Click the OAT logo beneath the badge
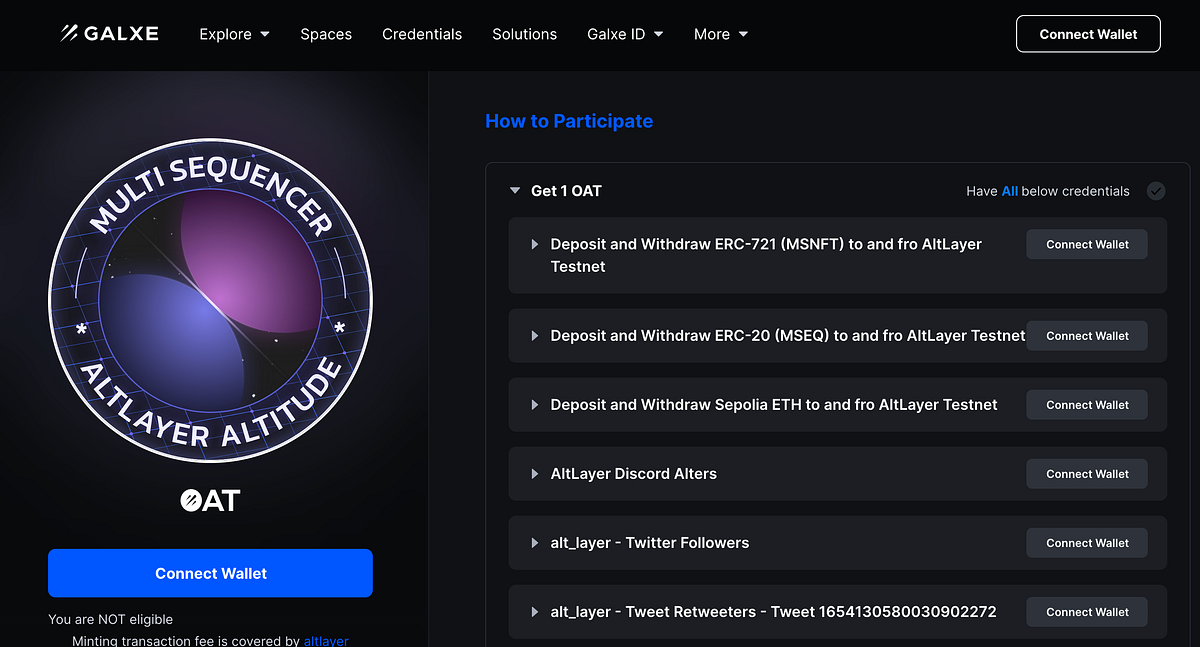The image size is (1200, 647). (210, 500)
